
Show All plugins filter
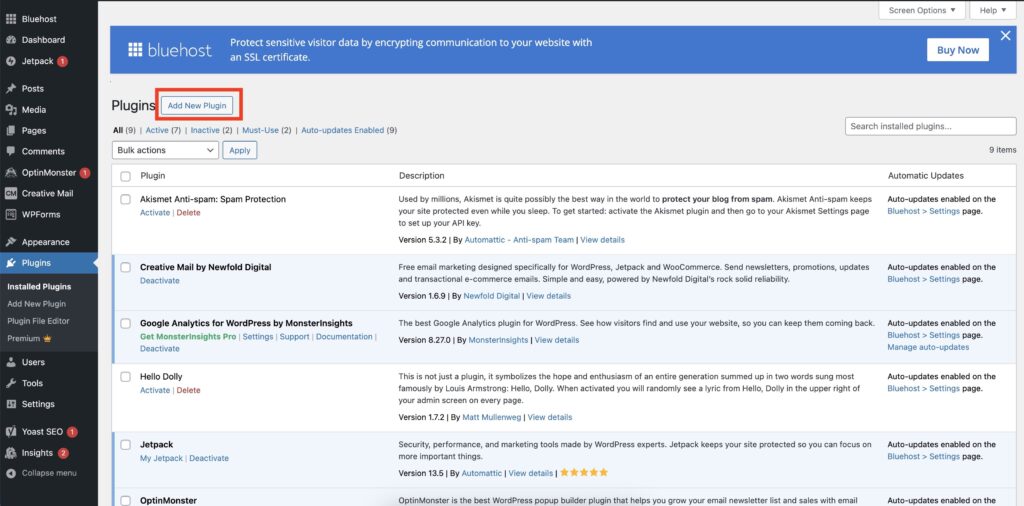[118, 131]
